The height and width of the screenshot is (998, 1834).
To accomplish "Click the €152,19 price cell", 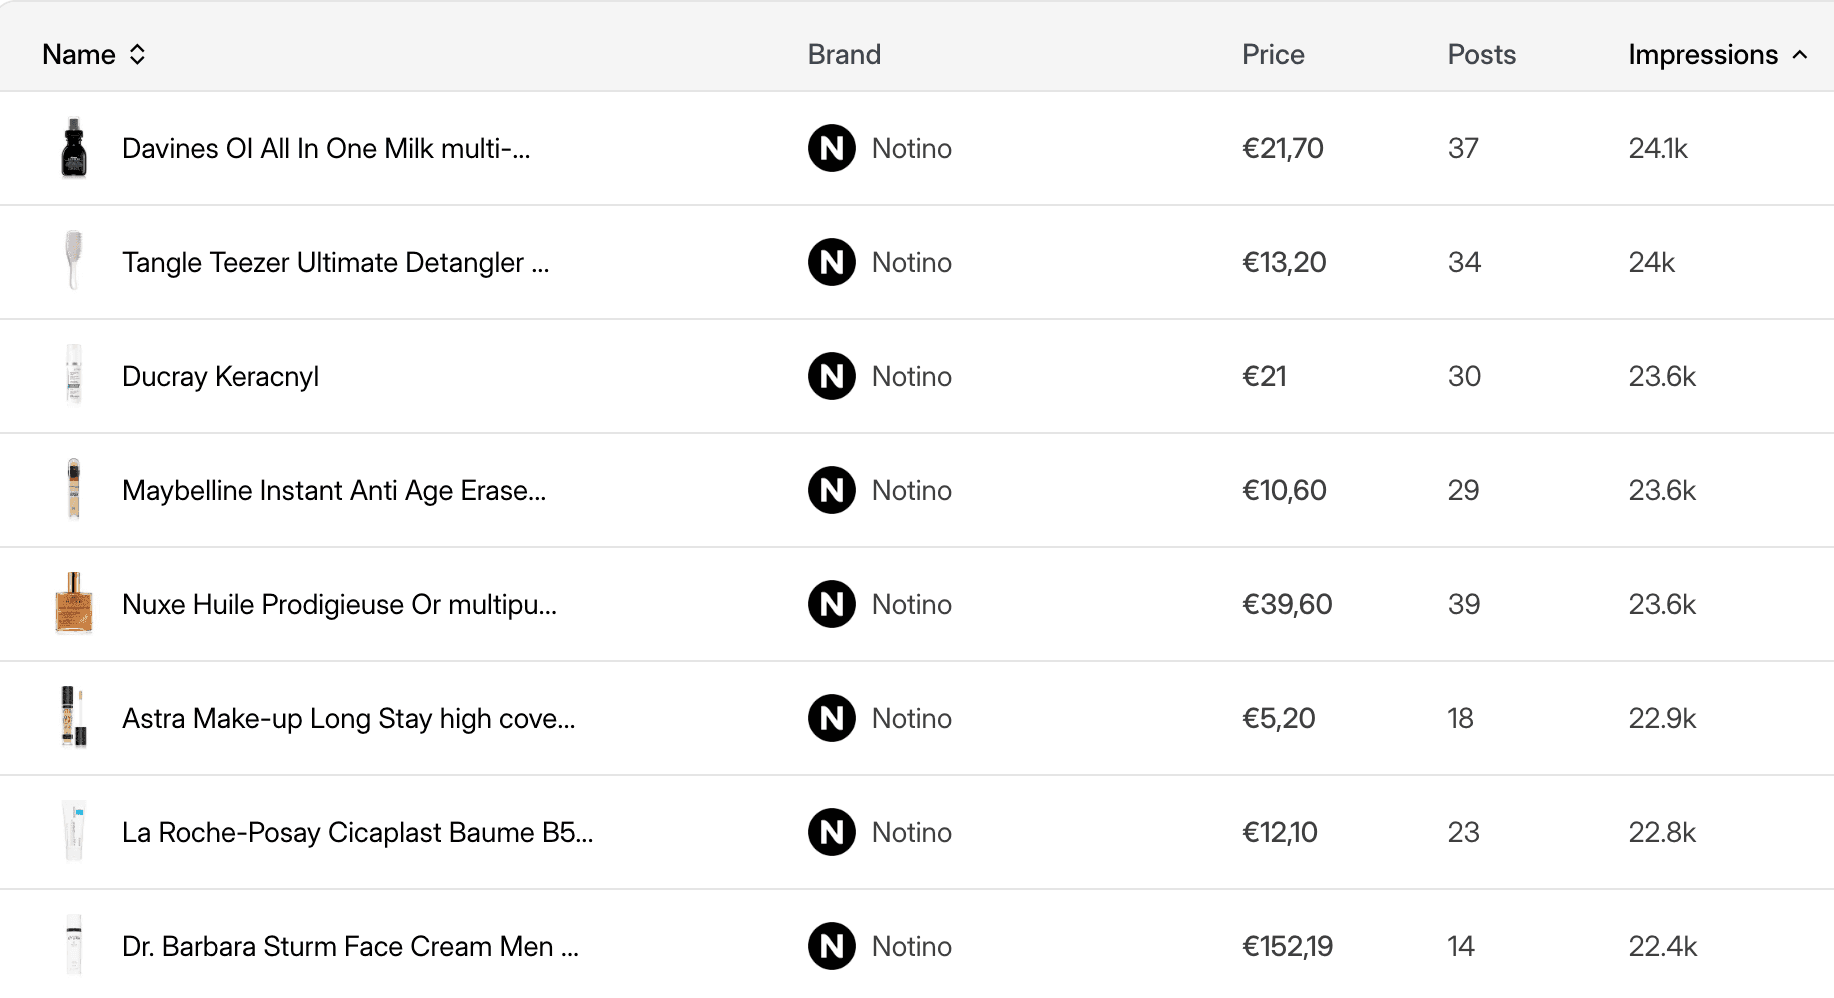I will tap(1287, 946).
